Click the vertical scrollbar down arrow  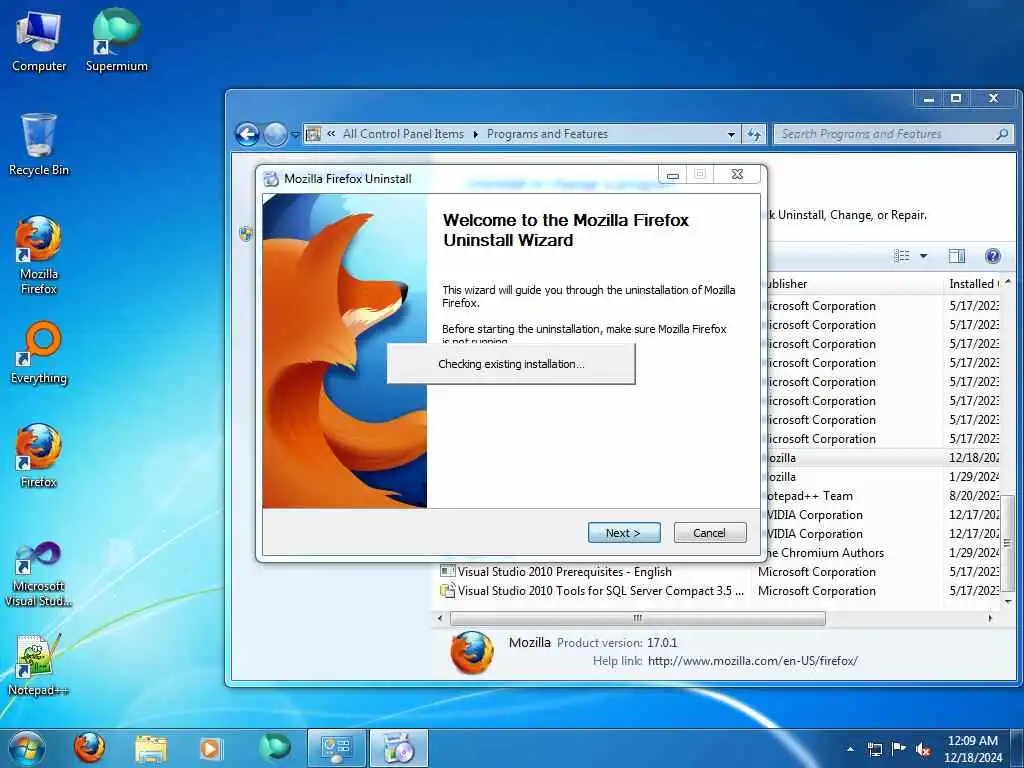click(1008, 601)
